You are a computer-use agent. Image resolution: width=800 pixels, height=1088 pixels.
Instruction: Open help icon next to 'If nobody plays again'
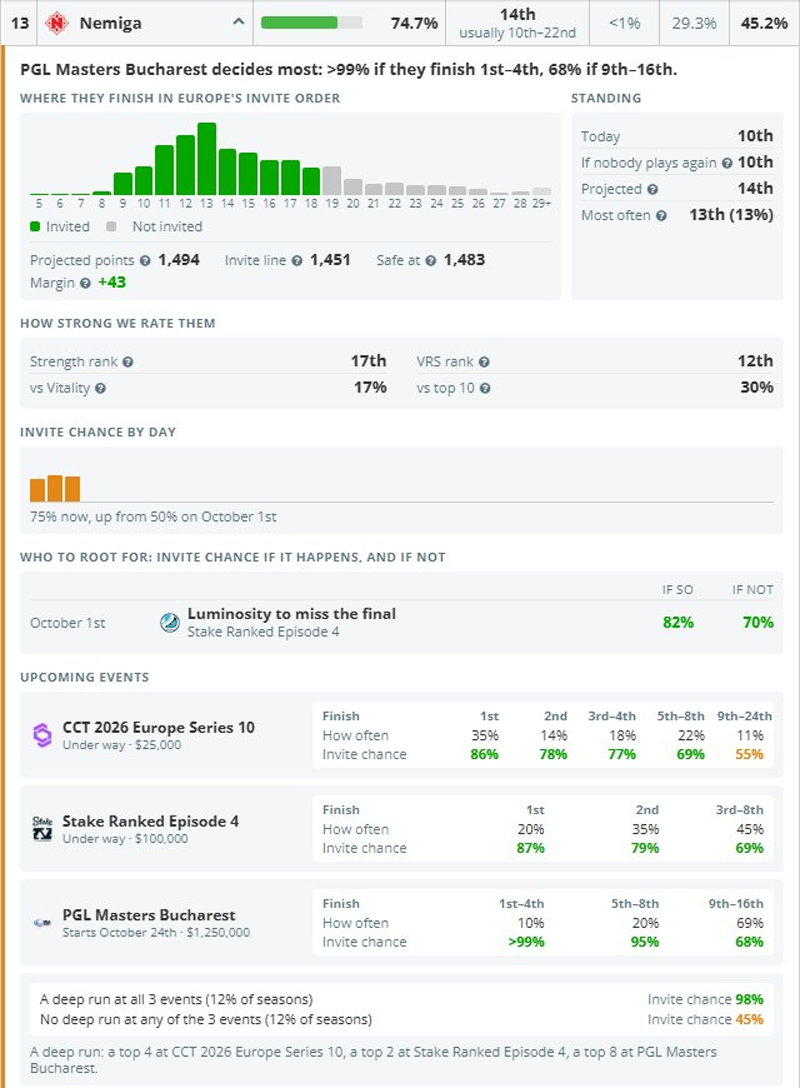[x=726, y=163]
